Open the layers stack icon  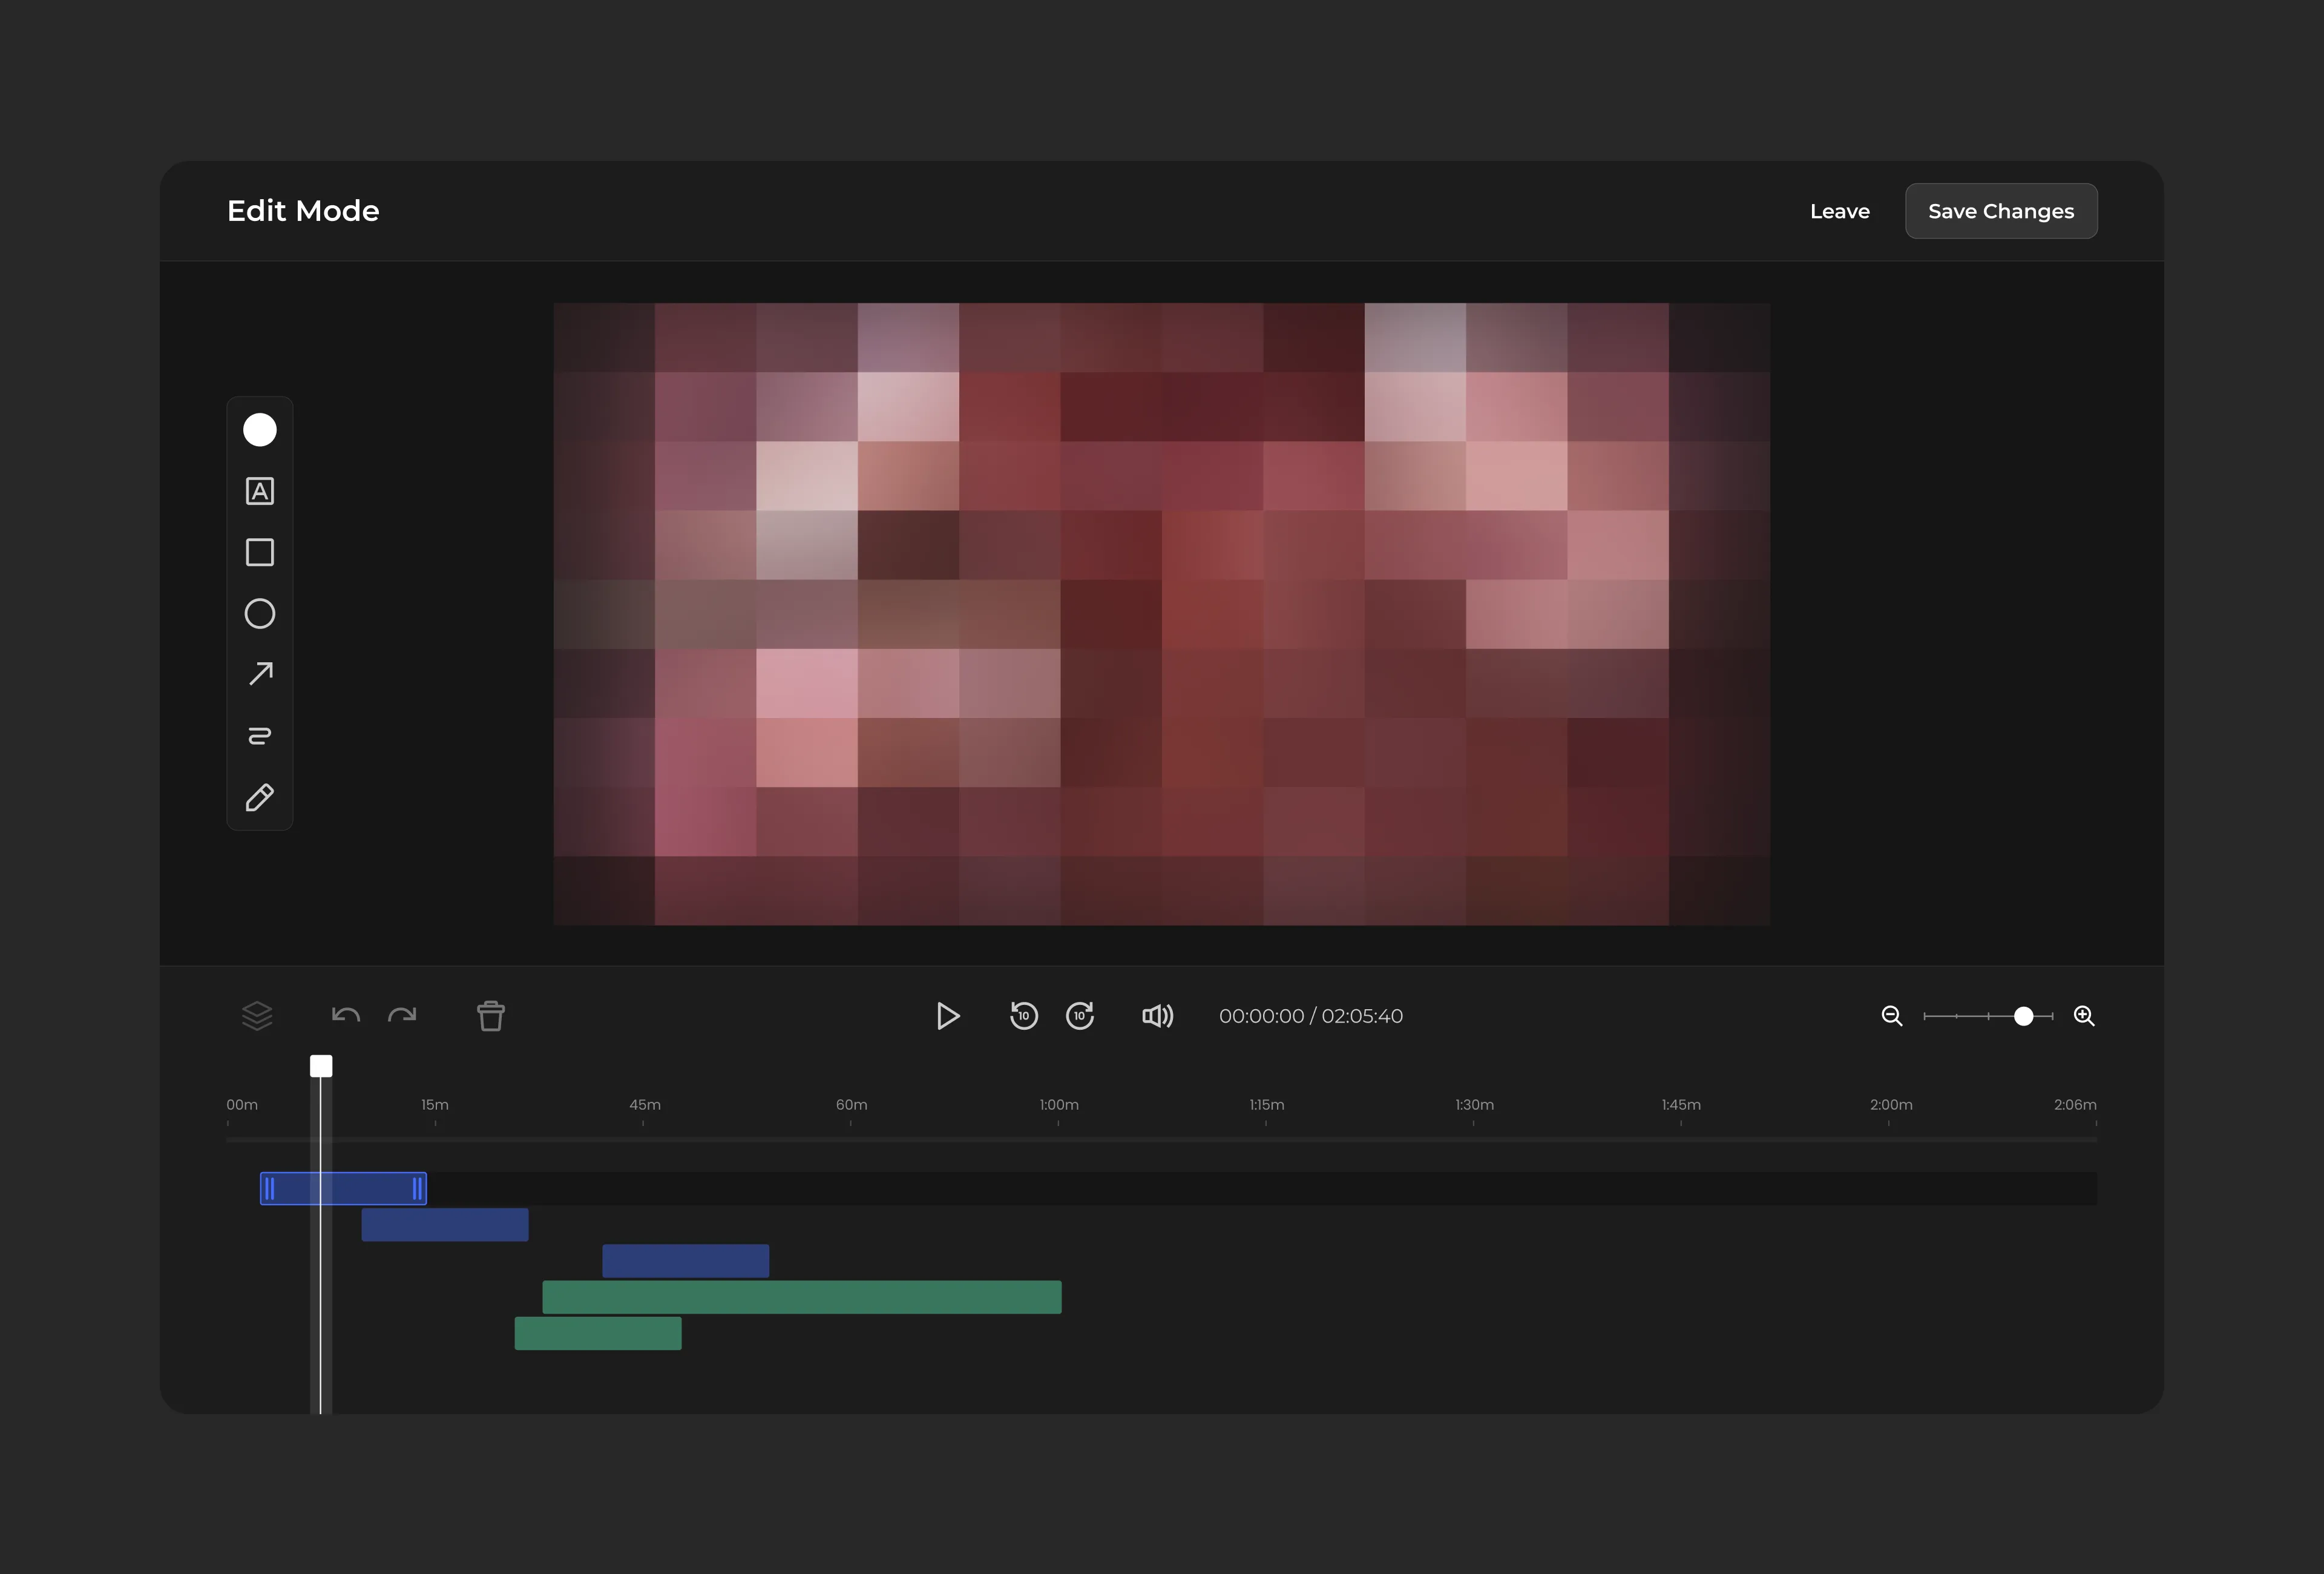(x=257, y=1016)
